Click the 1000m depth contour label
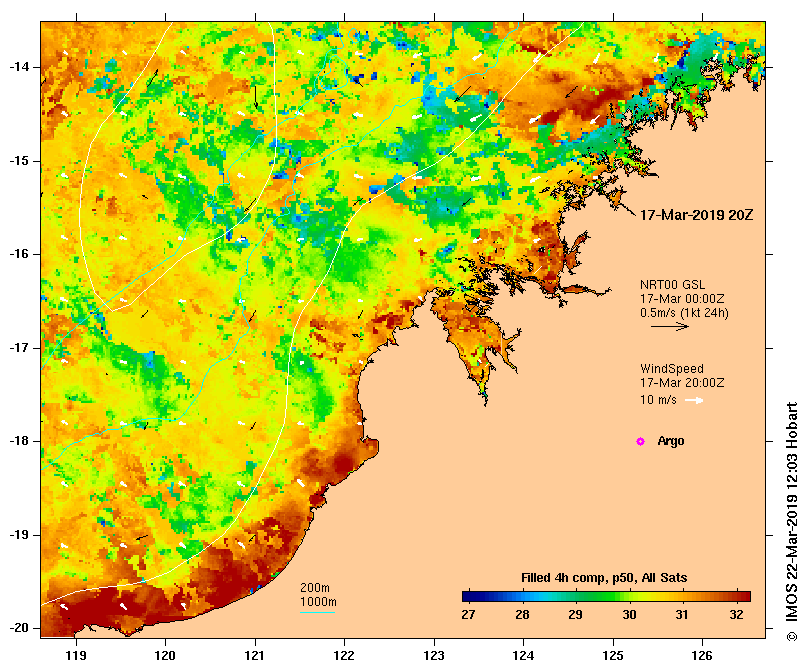The width and height of the screenshot is (809, 672). tap(318, 602)
